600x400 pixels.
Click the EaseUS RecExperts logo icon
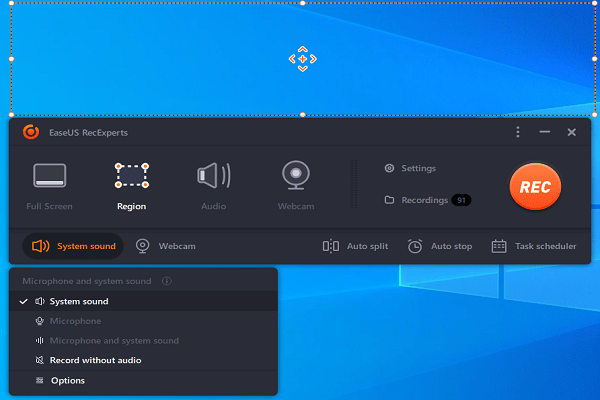click(31, 132)
